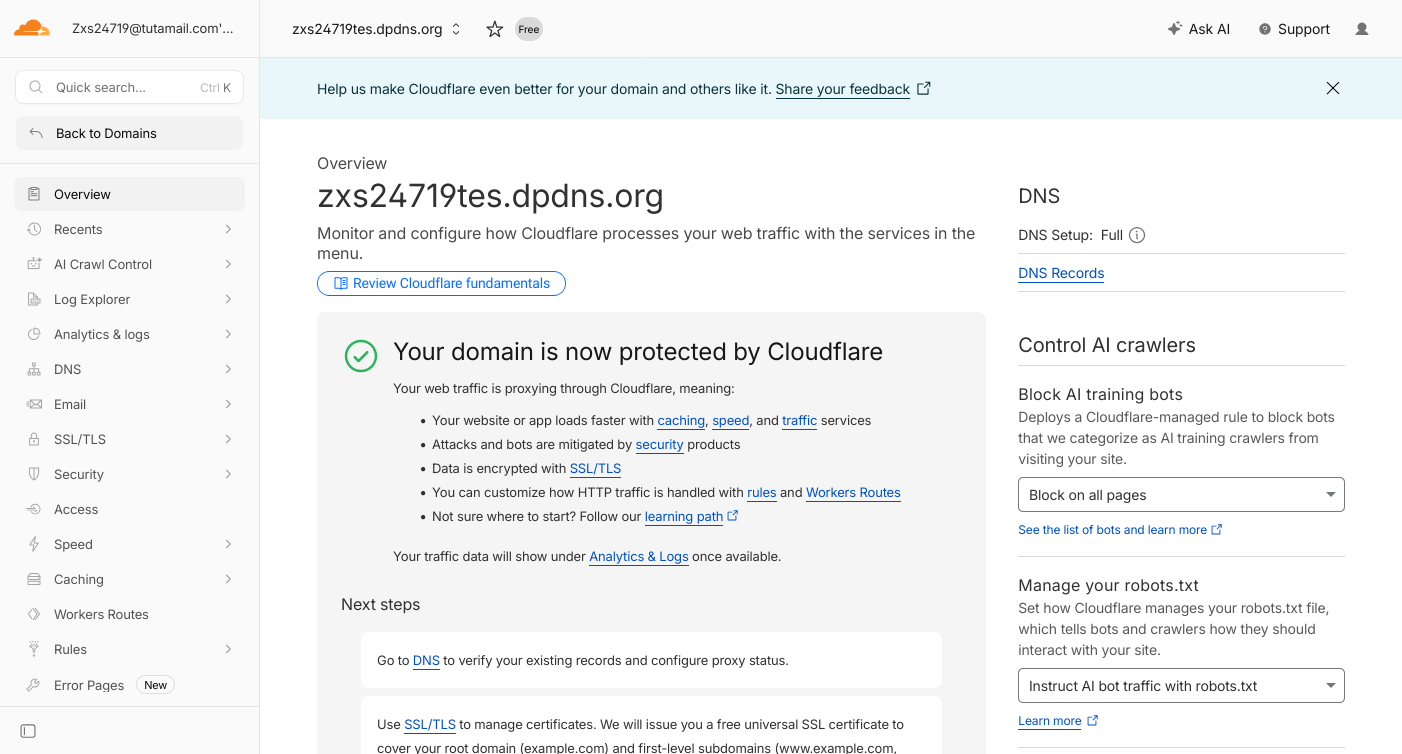Viewport: 1402px width, 754px height.
Task: Expand the Rules sidebar chevron
Action: point(229,649)
